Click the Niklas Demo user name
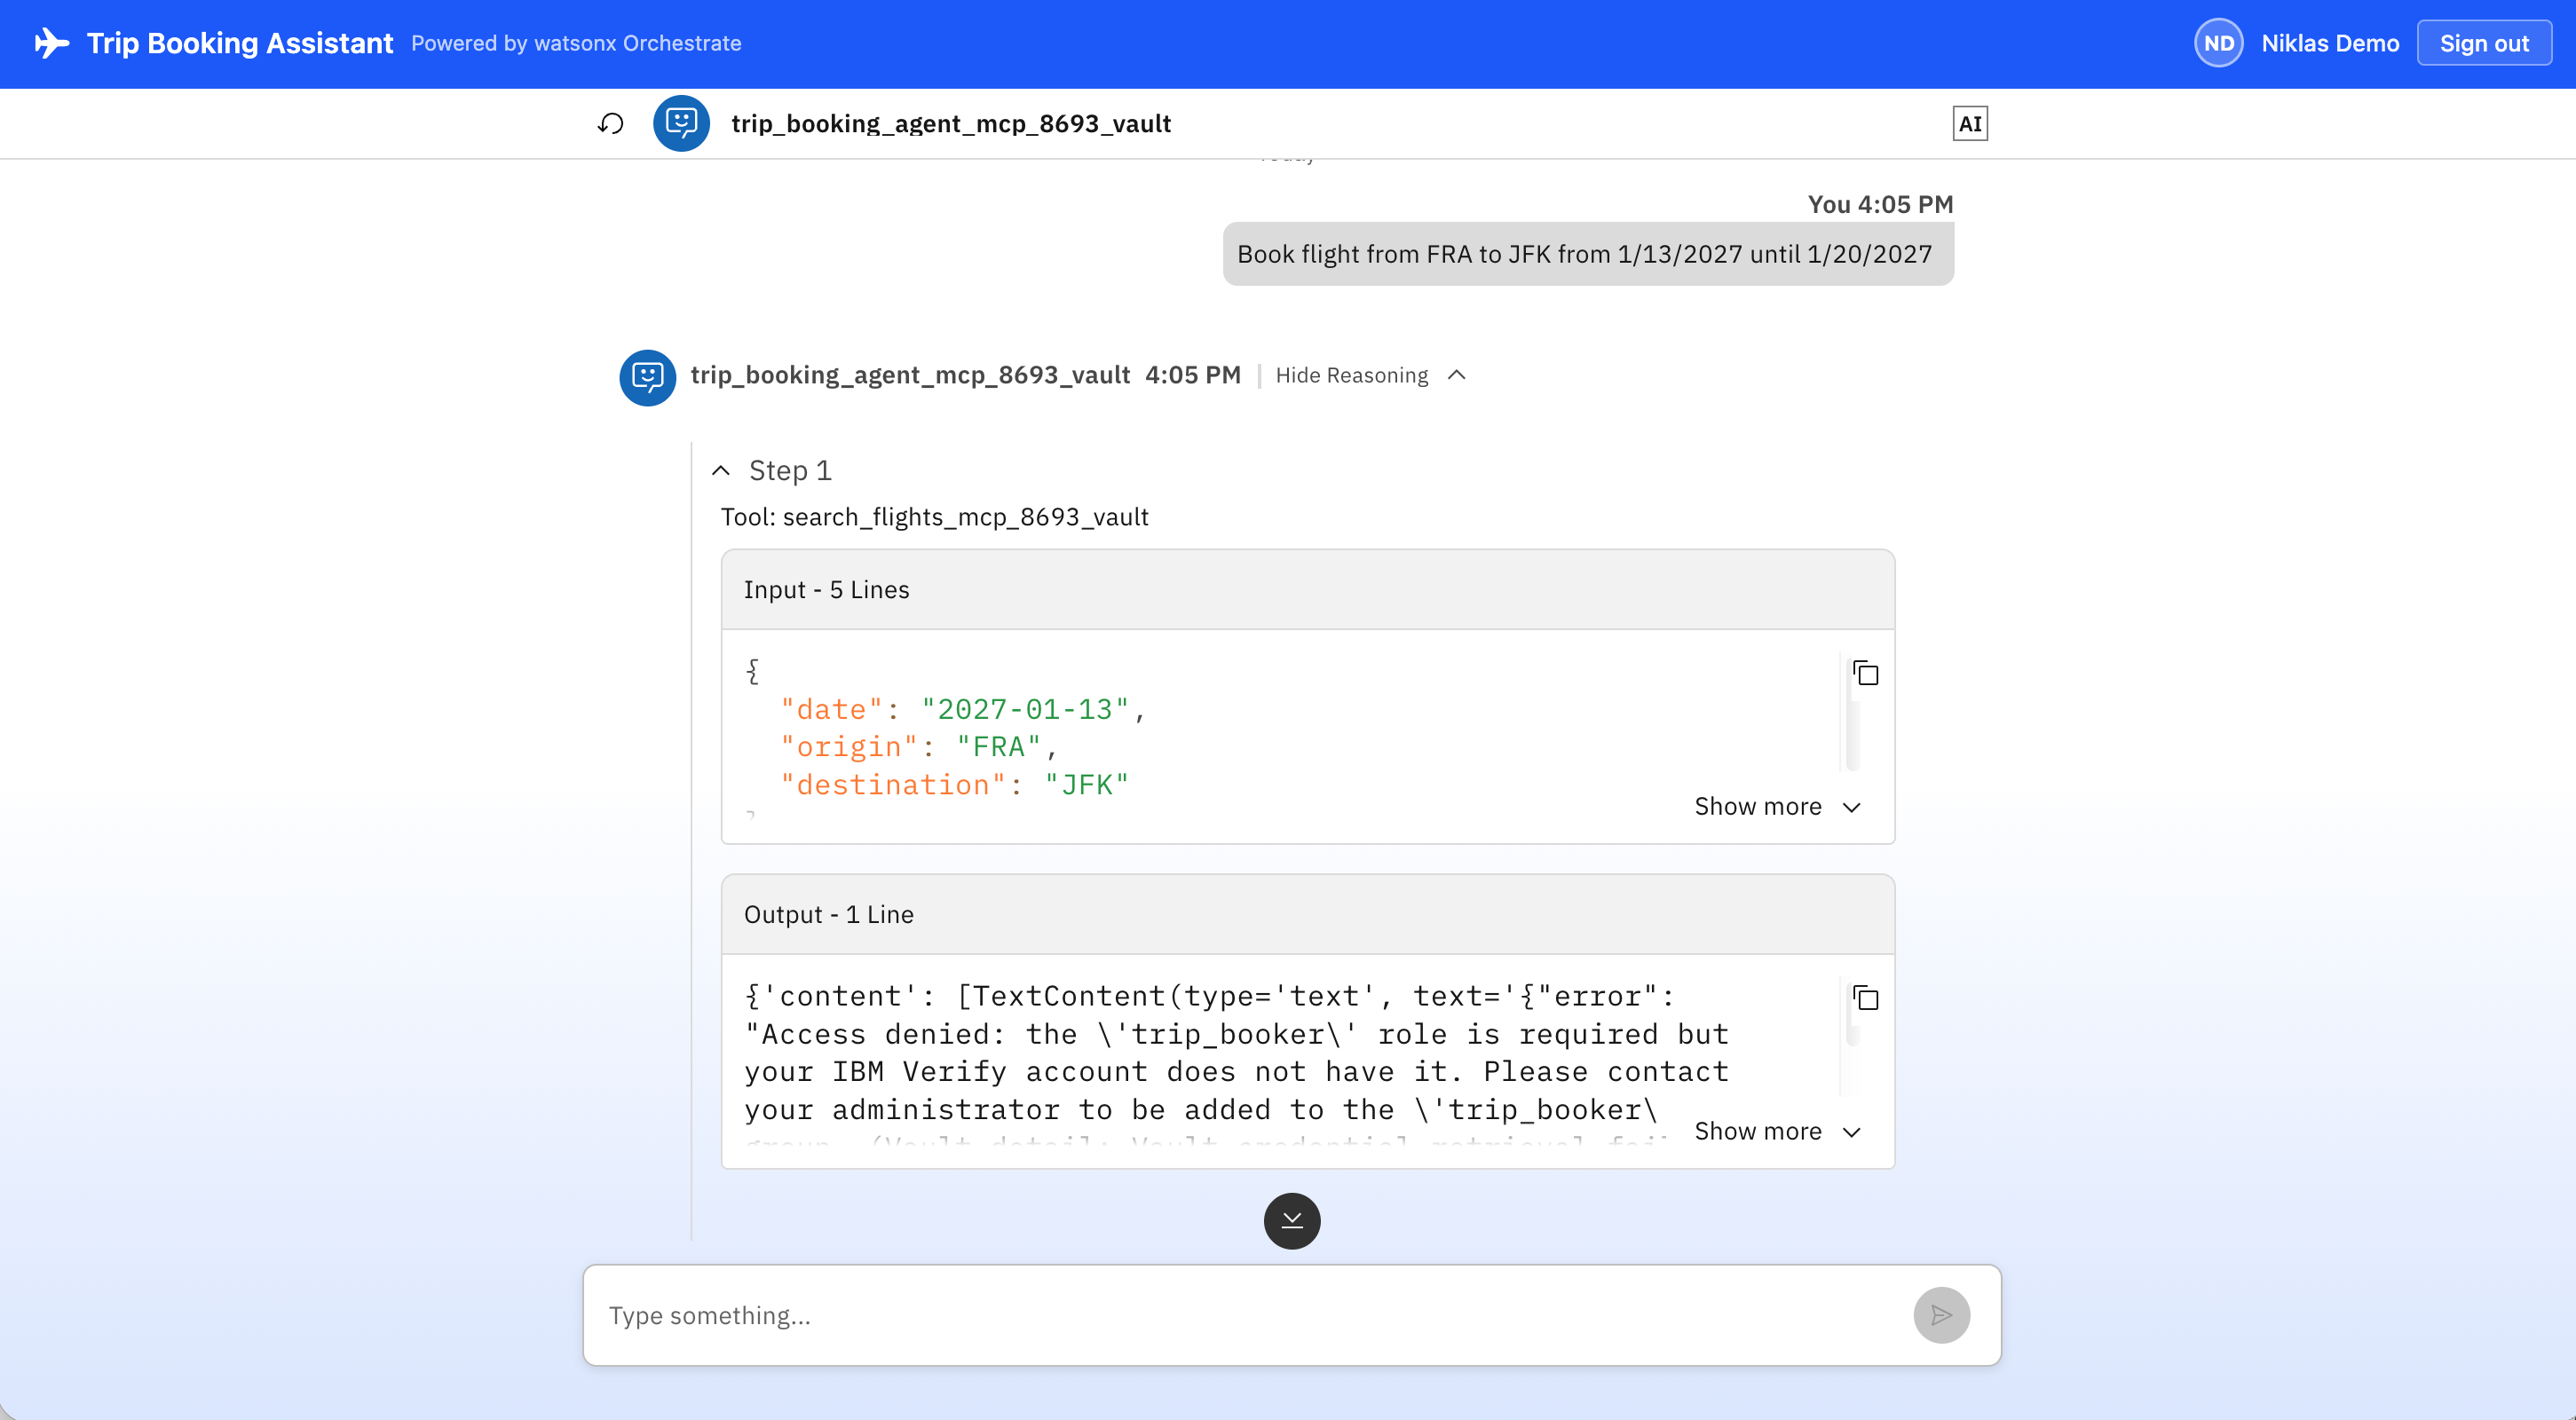Screen dimensions: 2576x1420 (x=2329, y=43)
